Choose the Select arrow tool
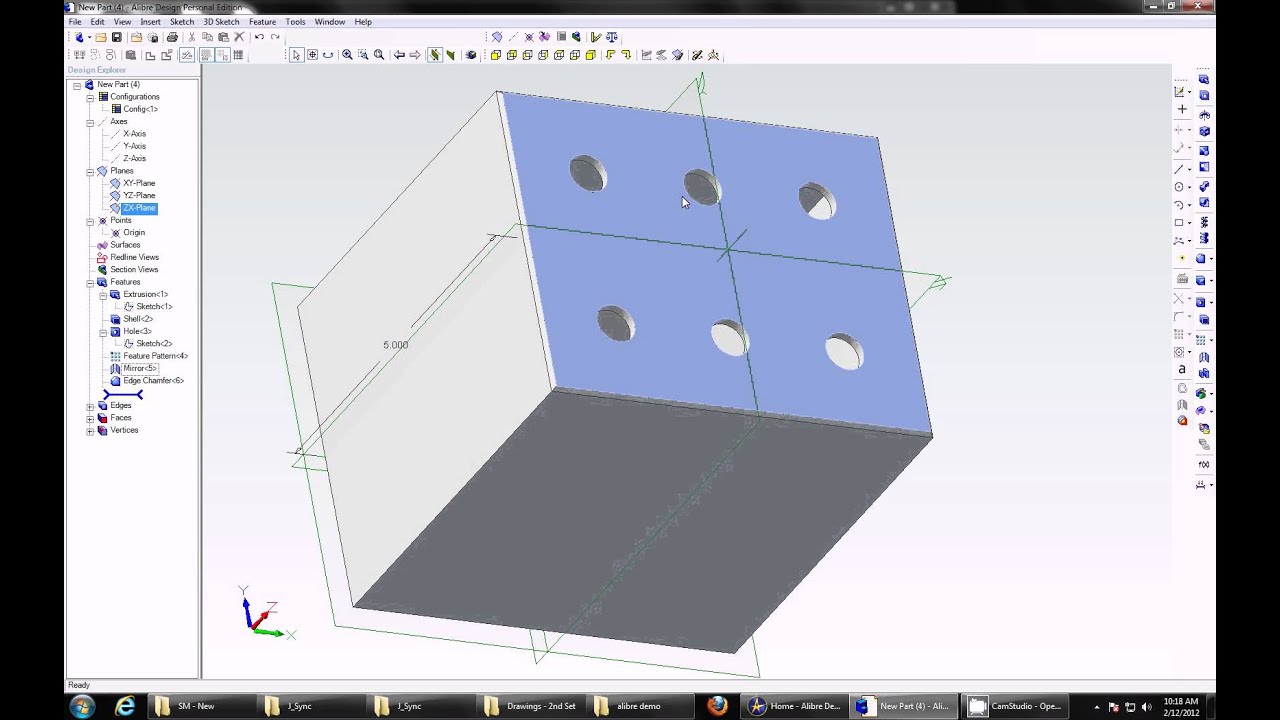The height and width of the screenshot is (720, 1280). point(296,55)
